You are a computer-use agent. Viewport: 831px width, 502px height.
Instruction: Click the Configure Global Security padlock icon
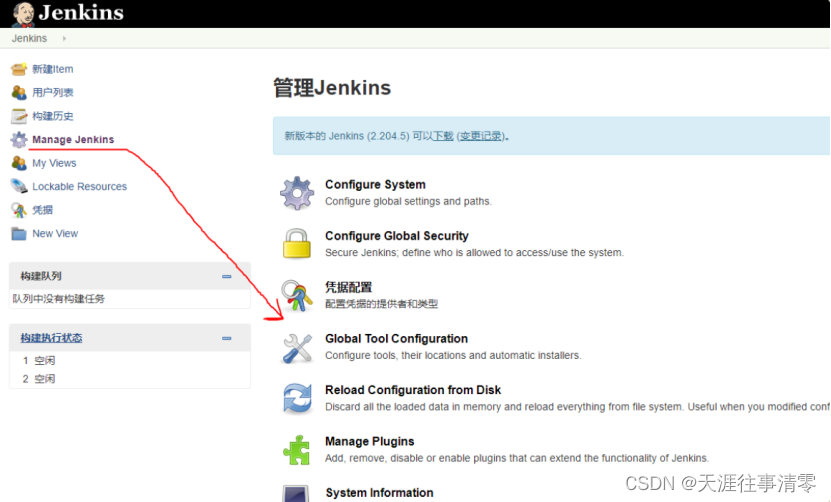point(297,243)
